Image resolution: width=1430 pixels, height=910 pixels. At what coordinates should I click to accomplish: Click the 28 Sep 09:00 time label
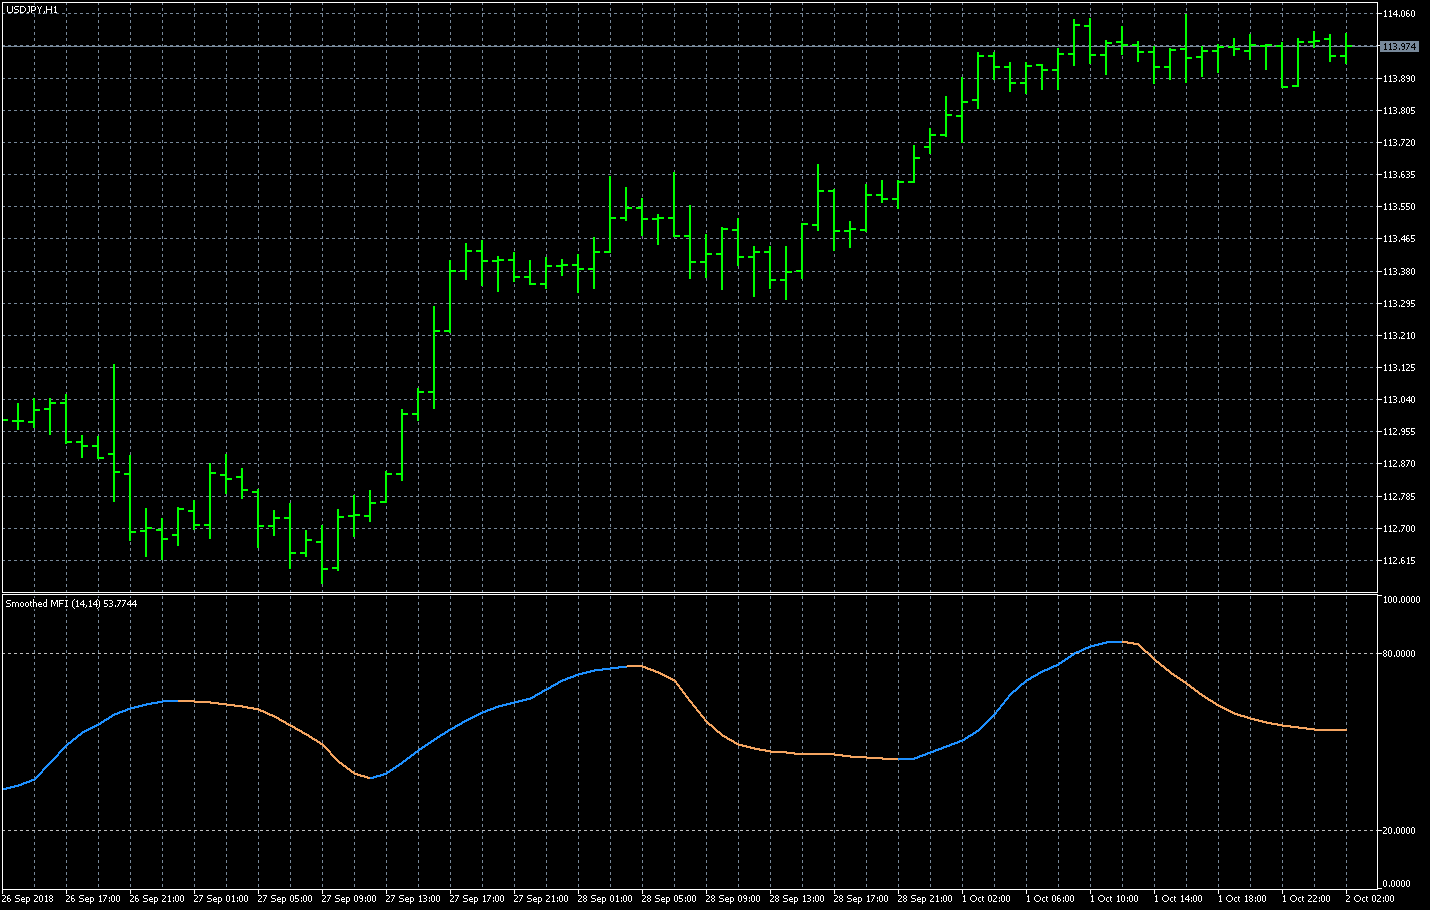tap(733, 899)
